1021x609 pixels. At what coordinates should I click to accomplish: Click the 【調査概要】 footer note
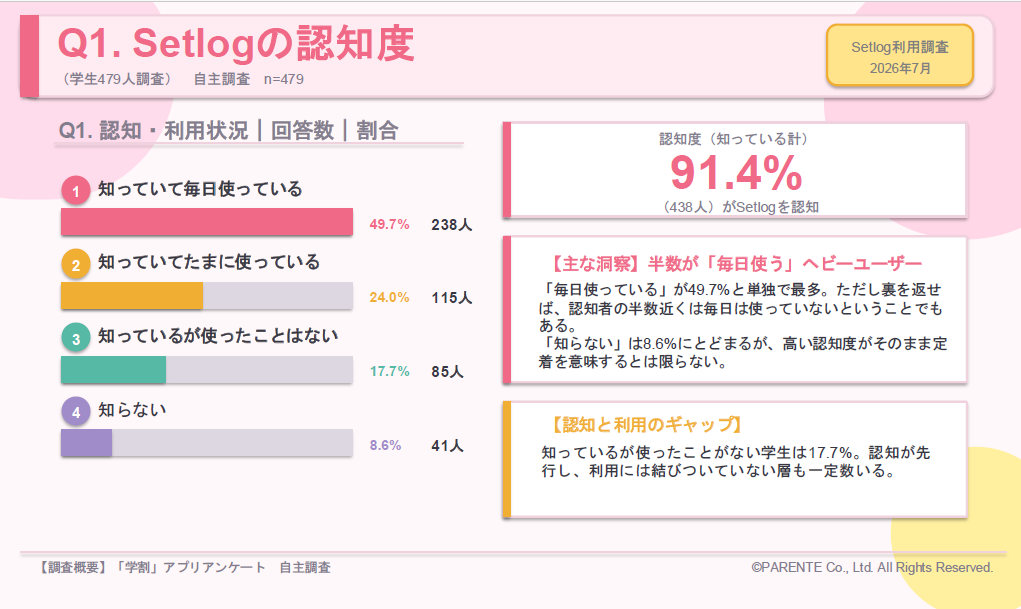pyautogui.click(x=184, y=567)
